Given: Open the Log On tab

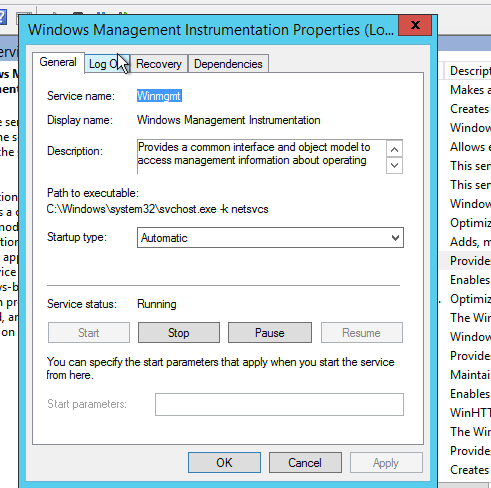Looking at the screenshot, I should (x=107, y=64).
